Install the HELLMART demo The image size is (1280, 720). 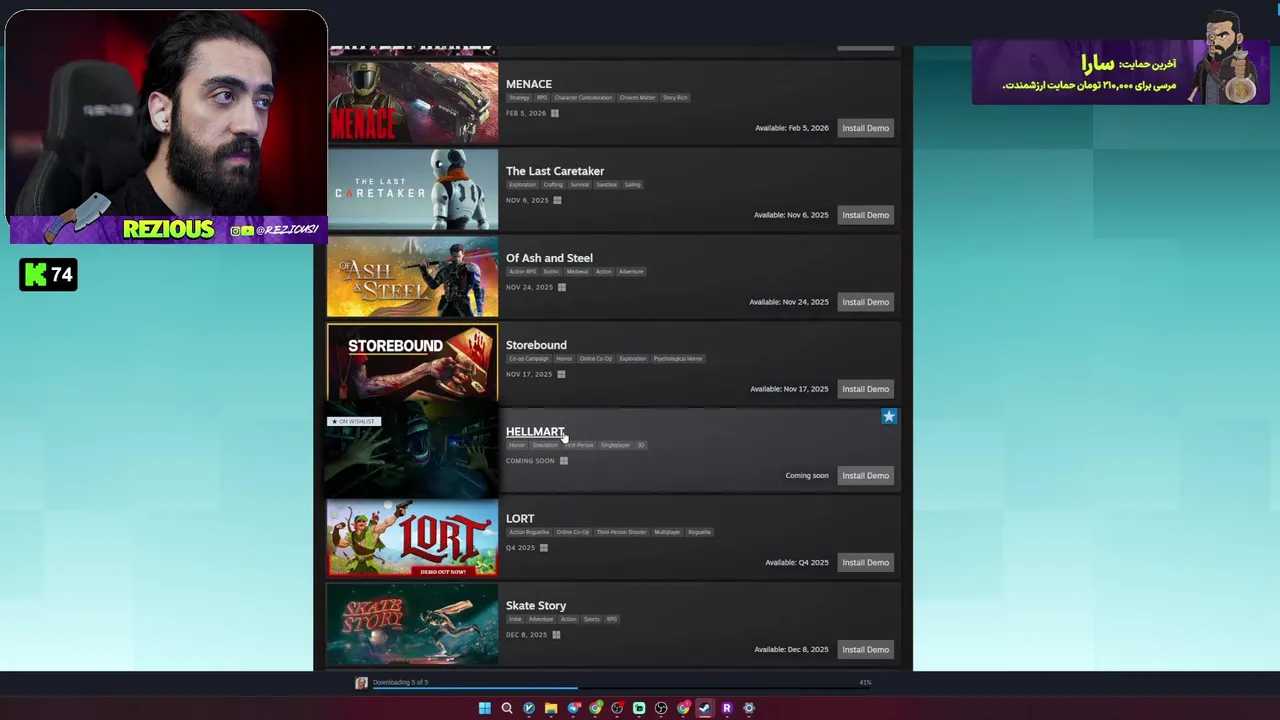coord(865,476)
